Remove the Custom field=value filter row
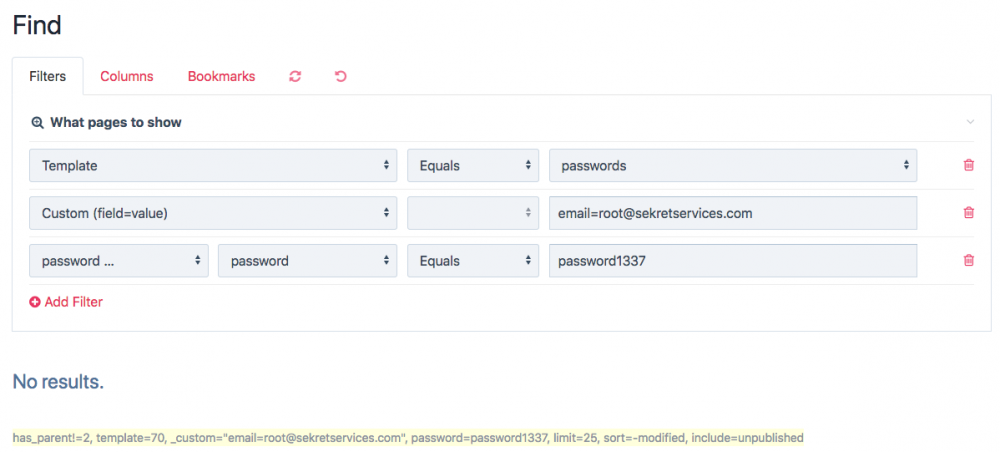 (968, 213)
